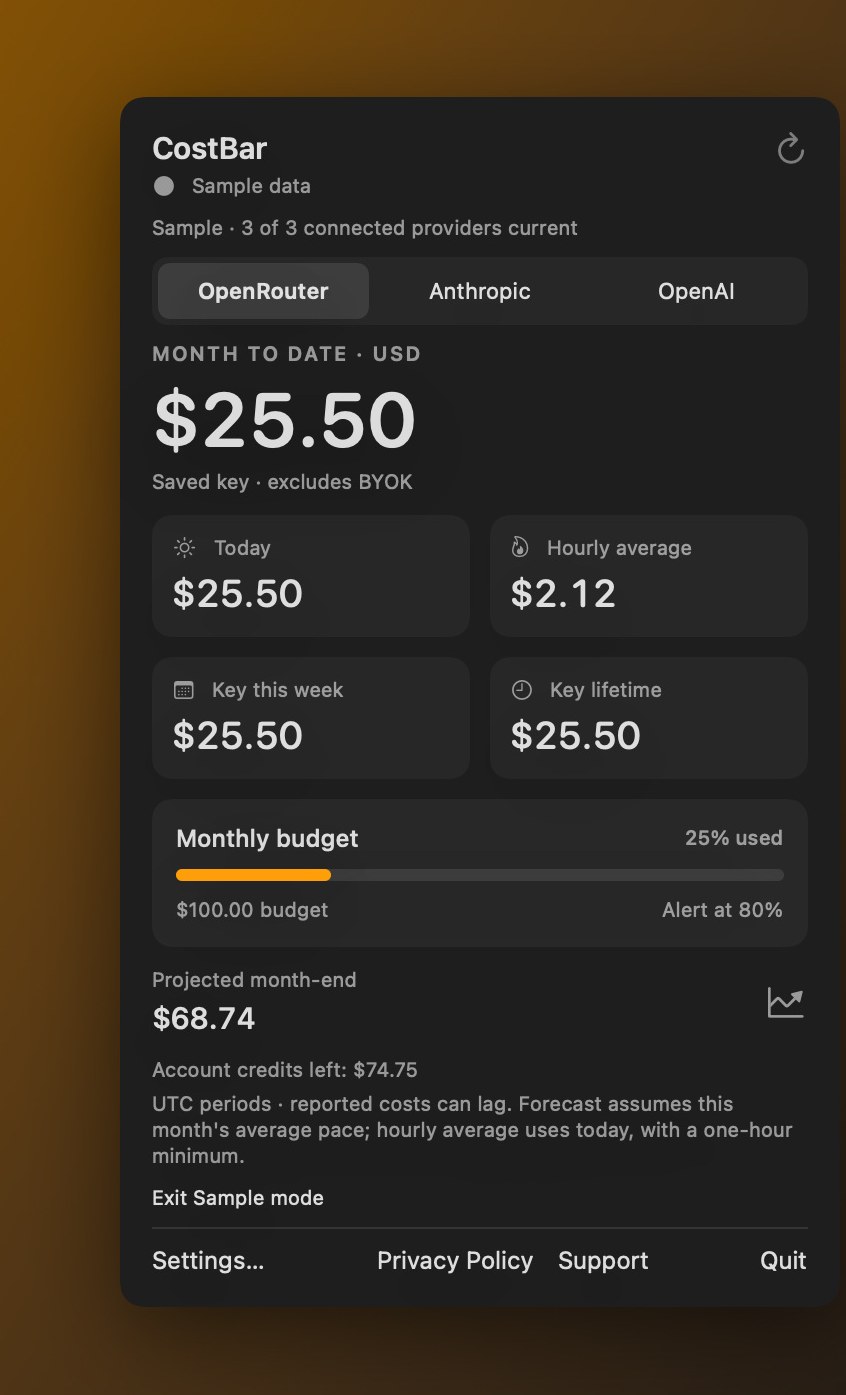This screenshot has width=846, height=1395.
Task: Open the Support link
Action: (x=603, y=1261)
